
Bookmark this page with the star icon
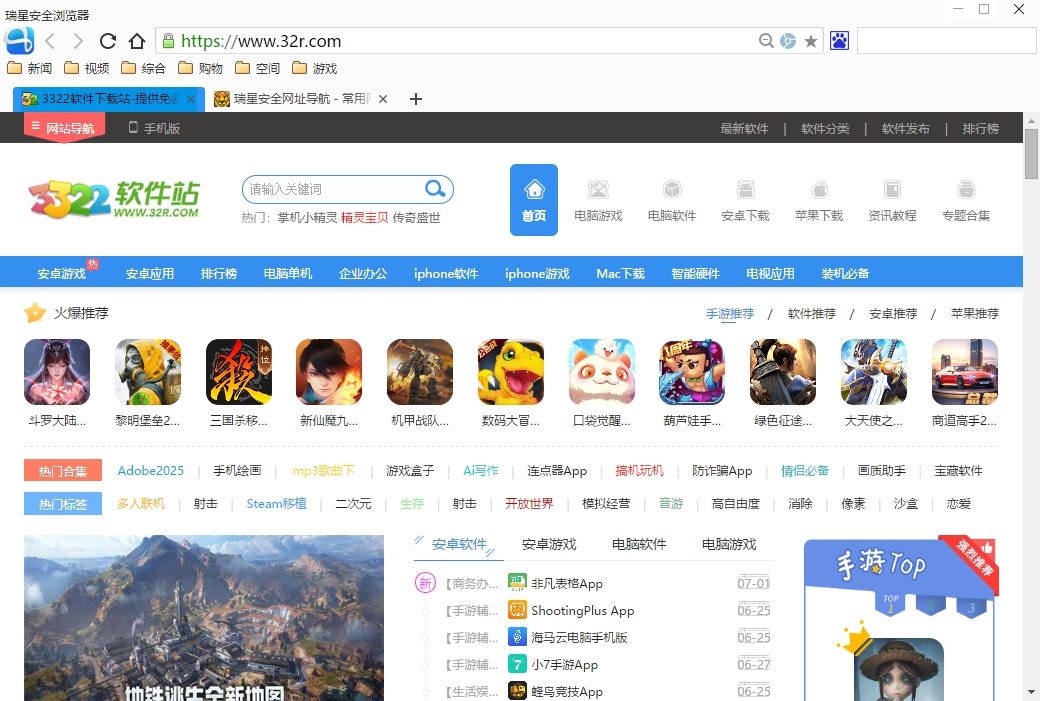click(x=811, y=41)
